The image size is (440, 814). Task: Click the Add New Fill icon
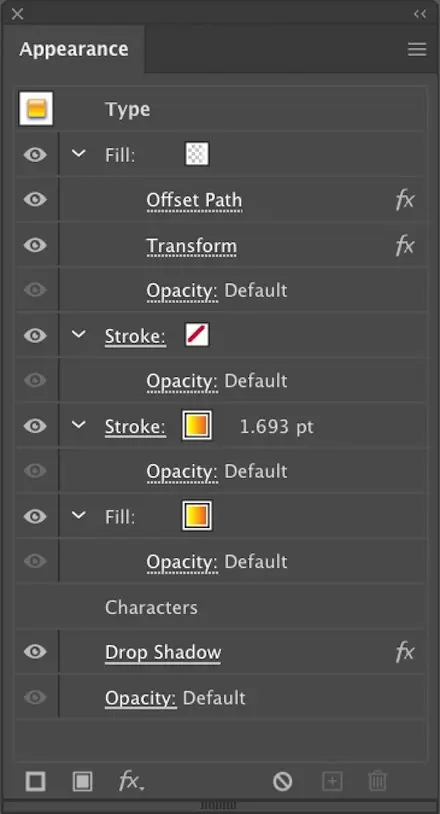[x=82, y=781]
